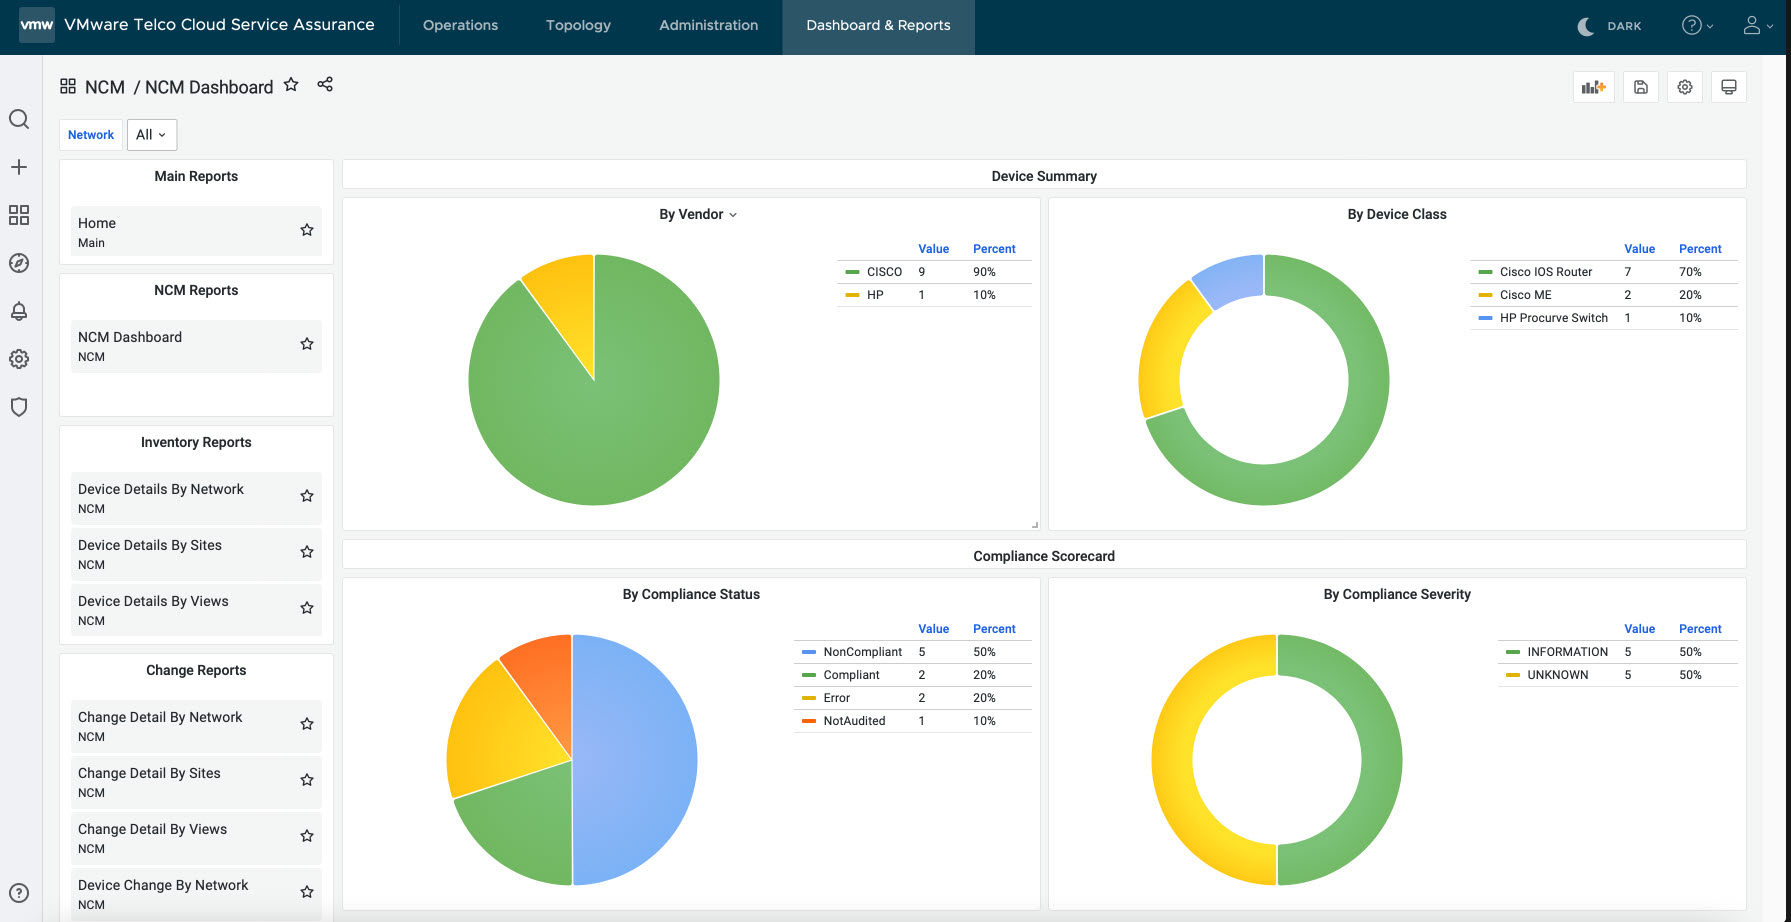
Task: Click the CISCO legend color swatch
Action: [852, 272]
